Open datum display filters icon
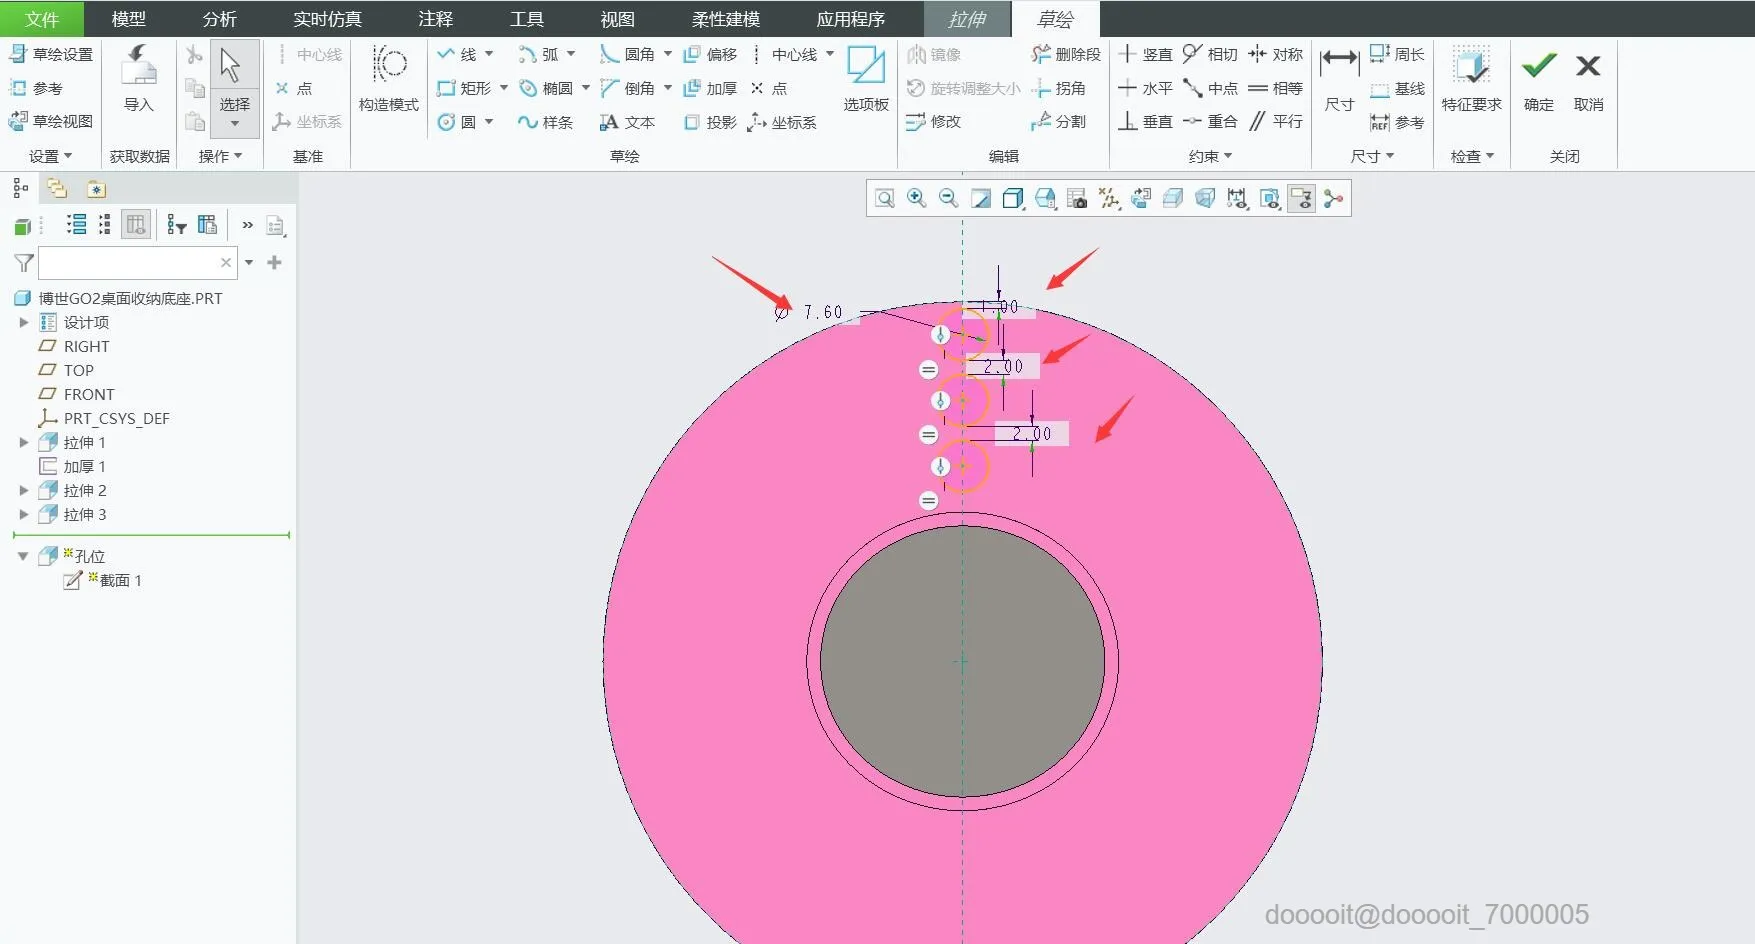1755x944 pixels. [1109, 199]
